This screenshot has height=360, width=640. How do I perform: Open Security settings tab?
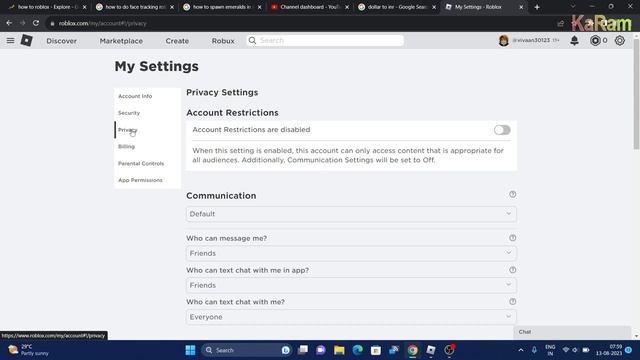click(x=129, y=113)
